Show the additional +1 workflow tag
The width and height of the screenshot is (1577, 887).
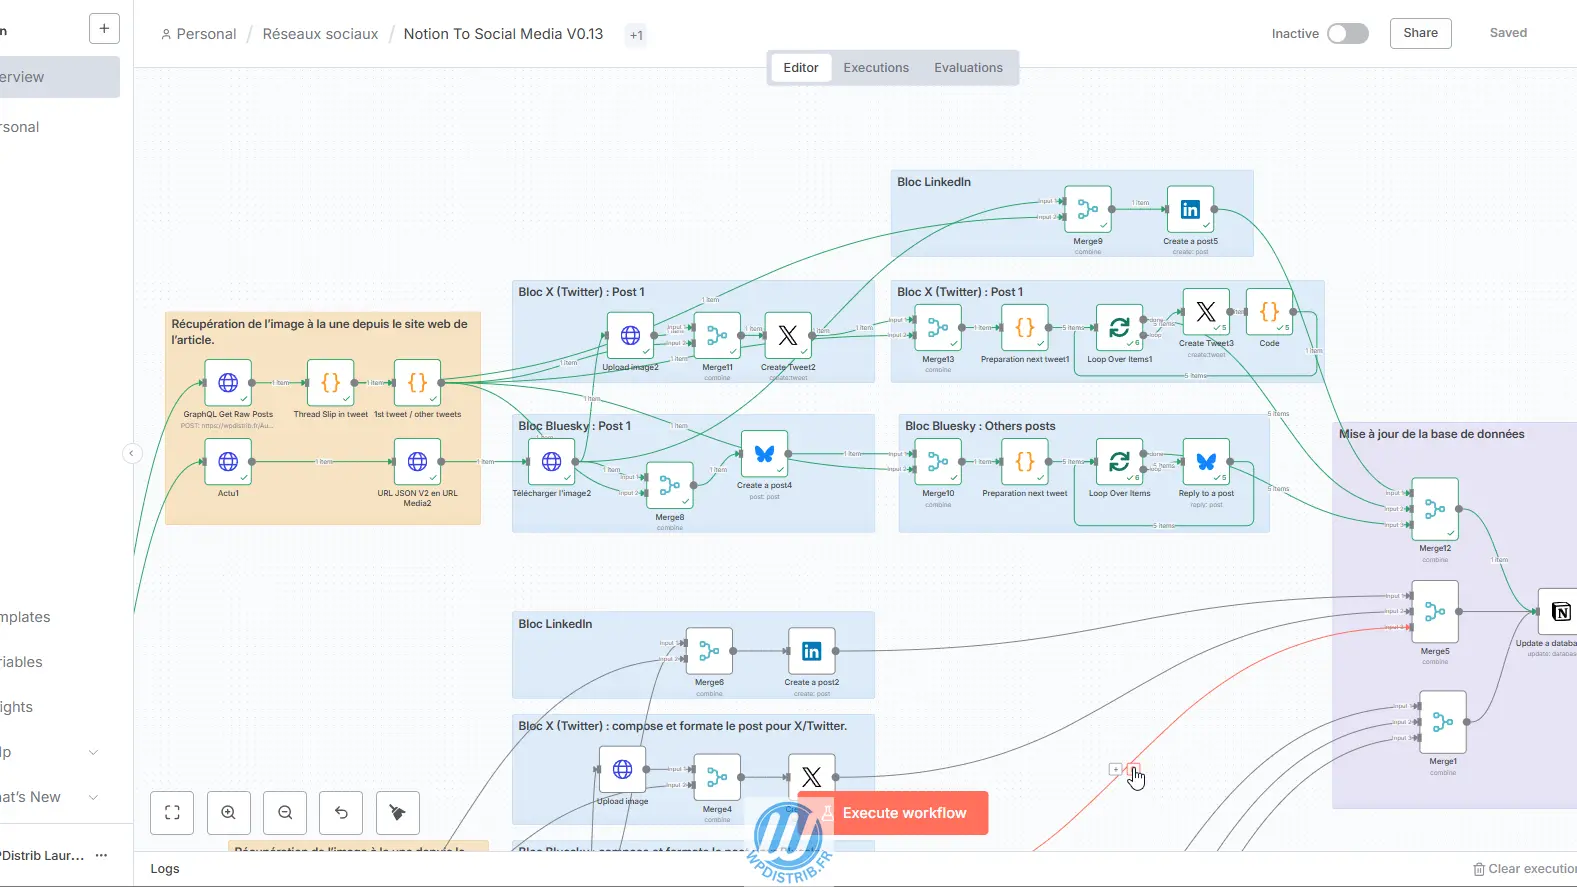pyautogui.click(x=636, y=35)
